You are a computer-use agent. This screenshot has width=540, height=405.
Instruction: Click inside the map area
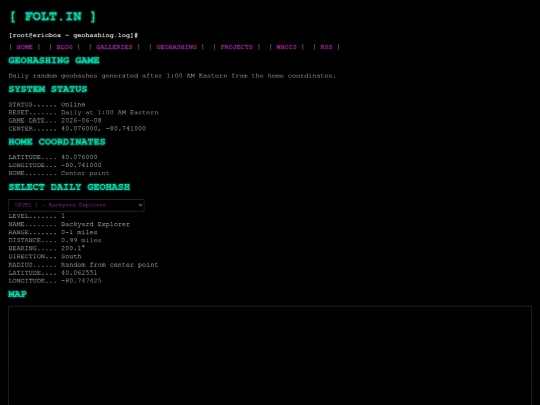coord(270,355)
